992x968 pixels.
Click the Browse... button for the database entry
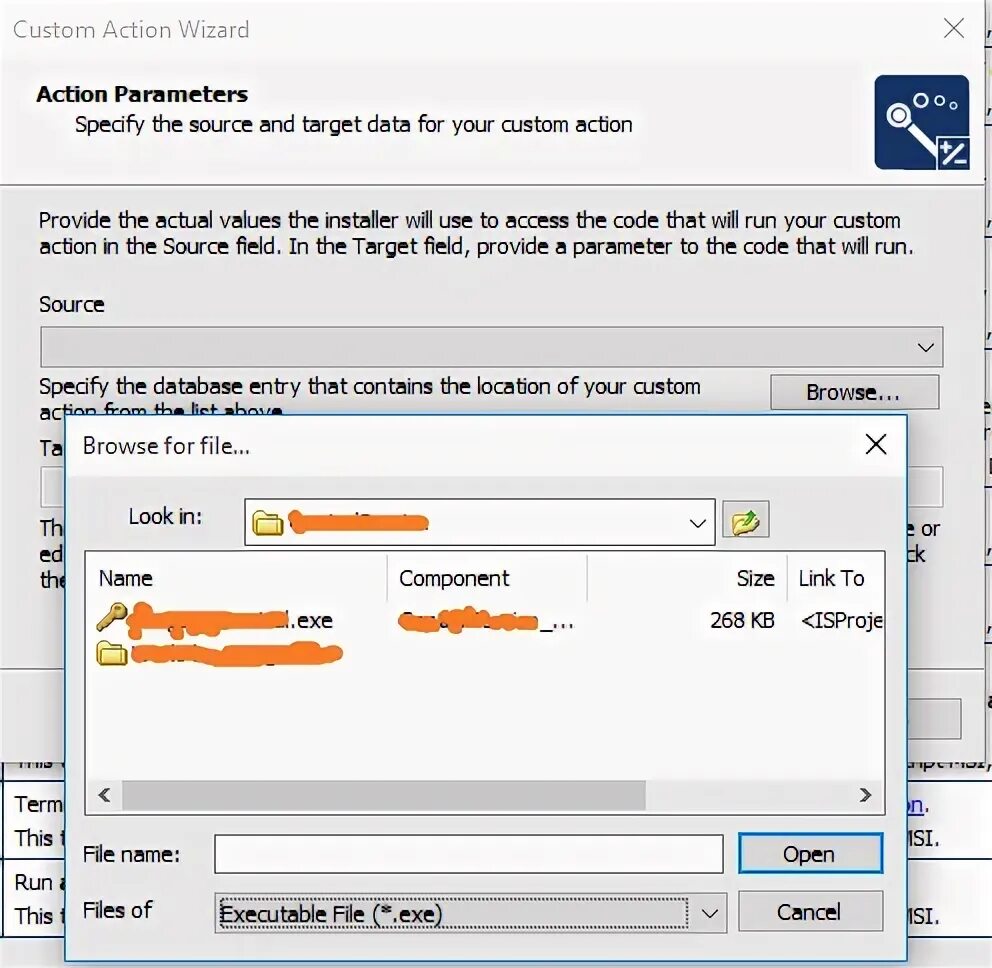[x=853, y=391]
